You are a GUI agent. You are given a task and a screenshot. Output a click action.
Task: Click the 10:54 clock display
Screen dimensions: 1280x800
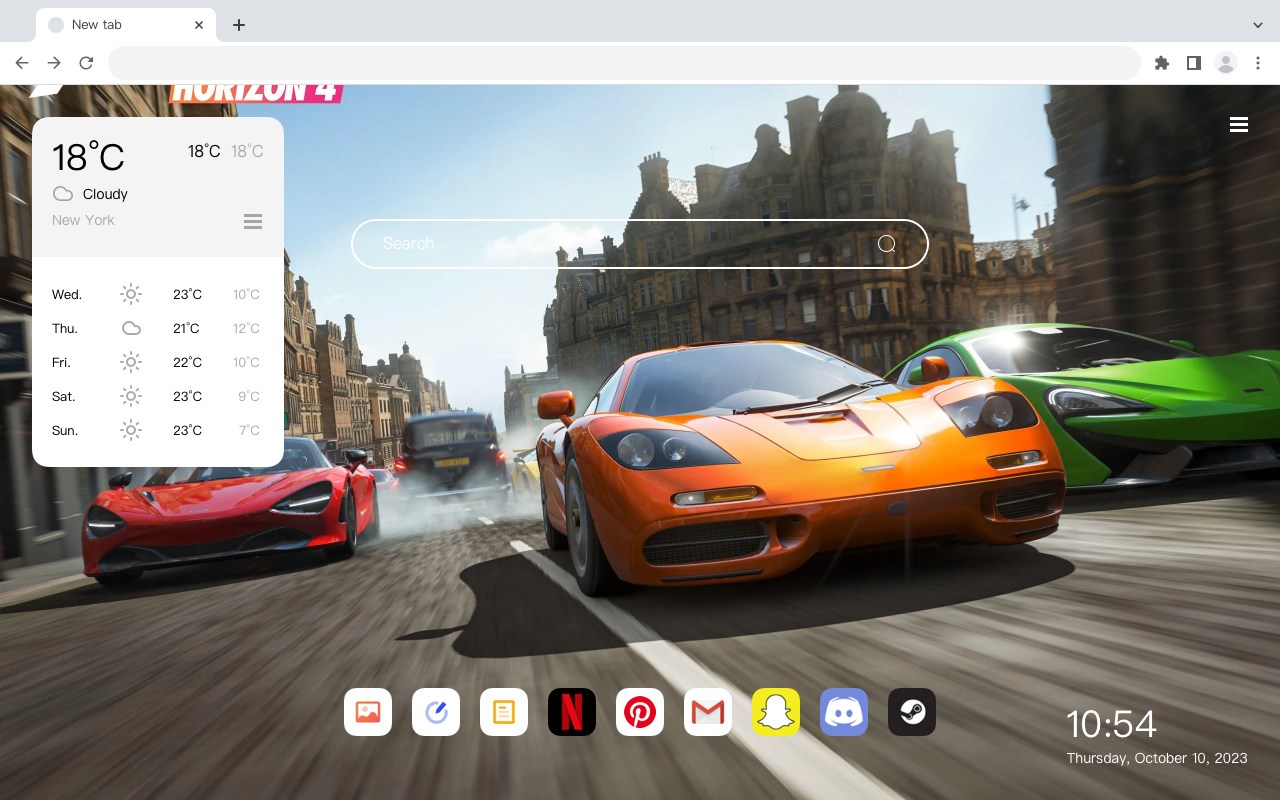click(1111, 724)
